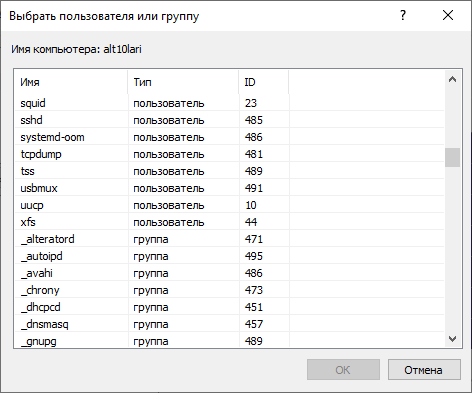Image resolution: width=472 pixels, height=393 pixels.
Task: Click ID value 491 for usbmux
Action: coord(254,188)
